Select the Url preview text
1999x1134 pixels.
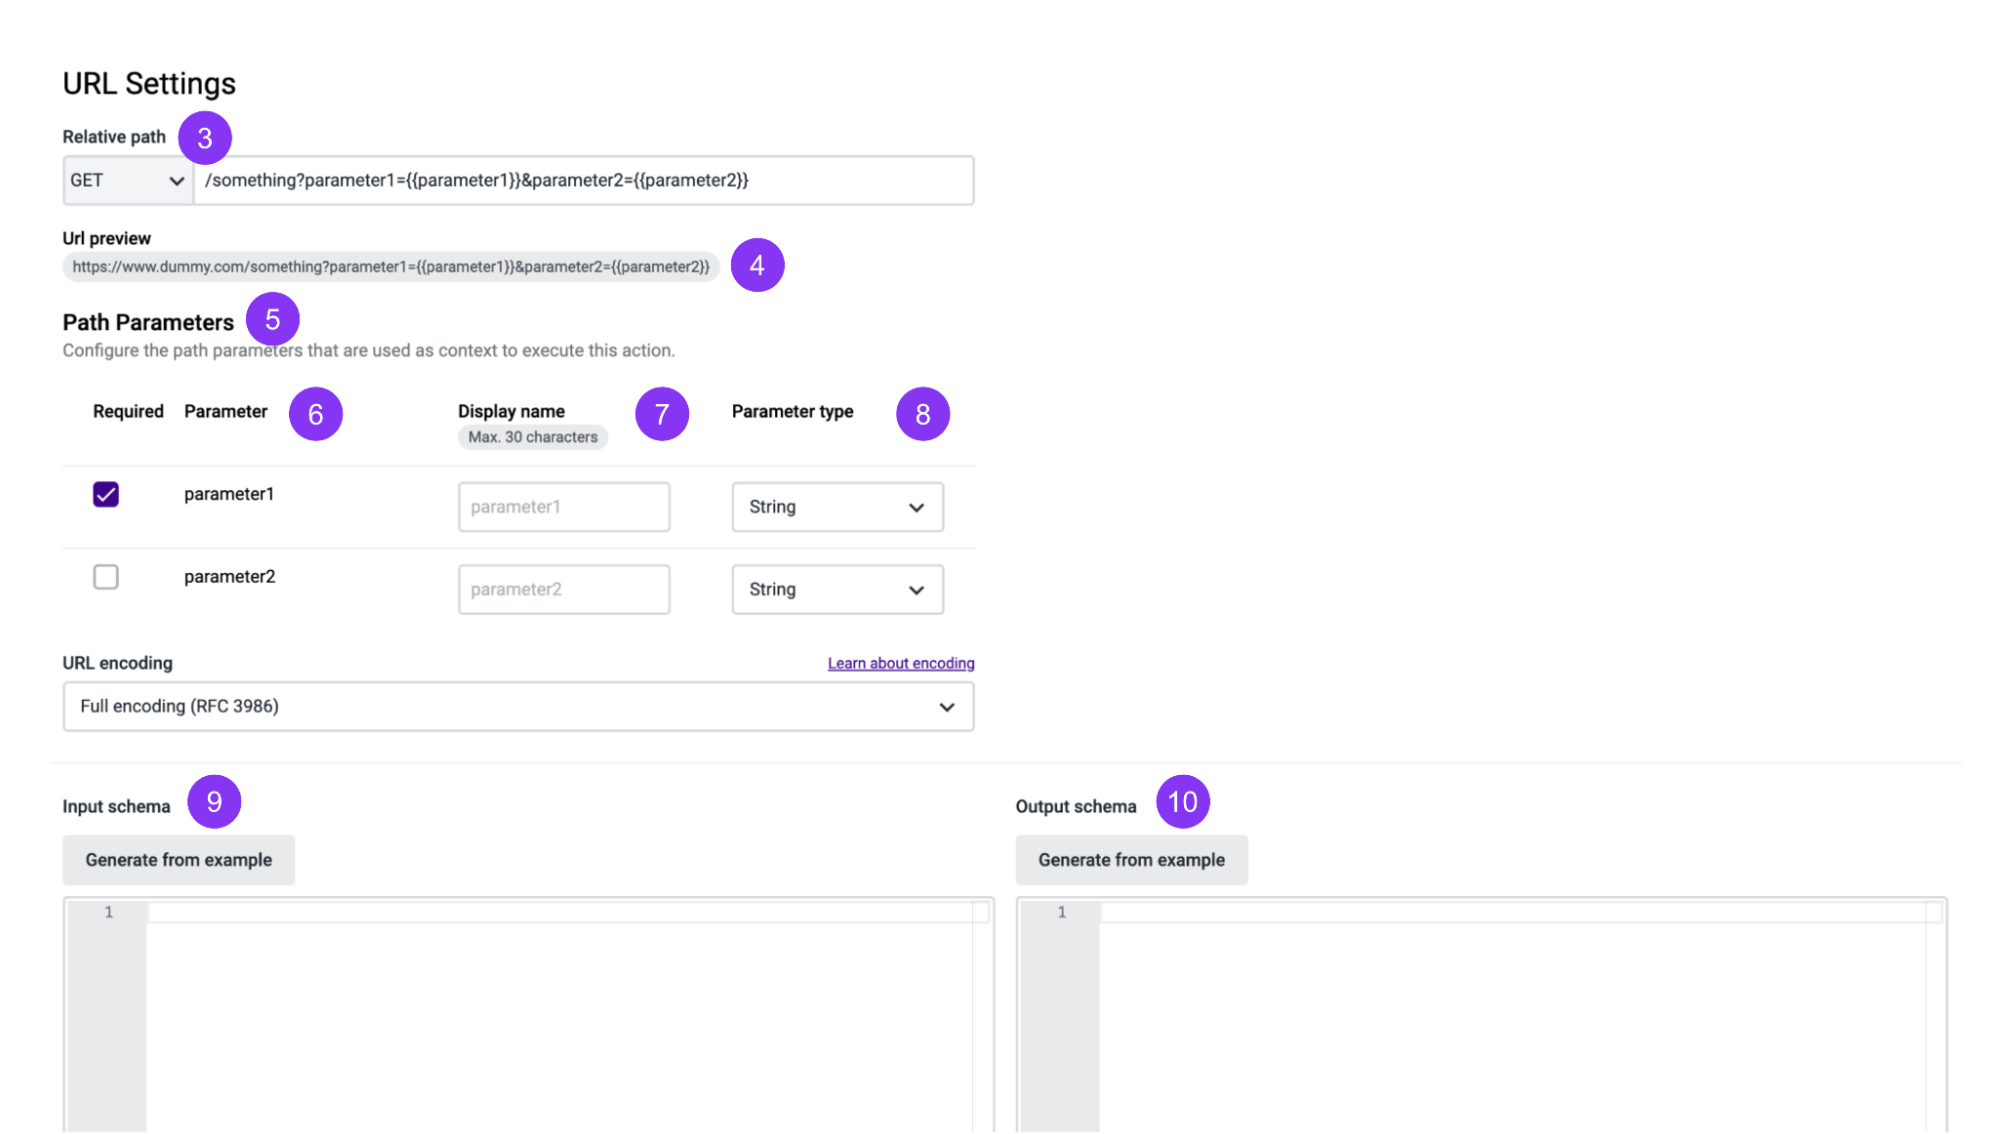point(390,266)
